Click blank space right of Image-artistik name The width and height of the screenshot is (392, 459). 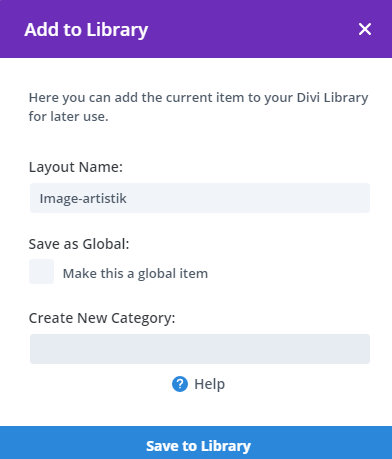coord(247,198)
